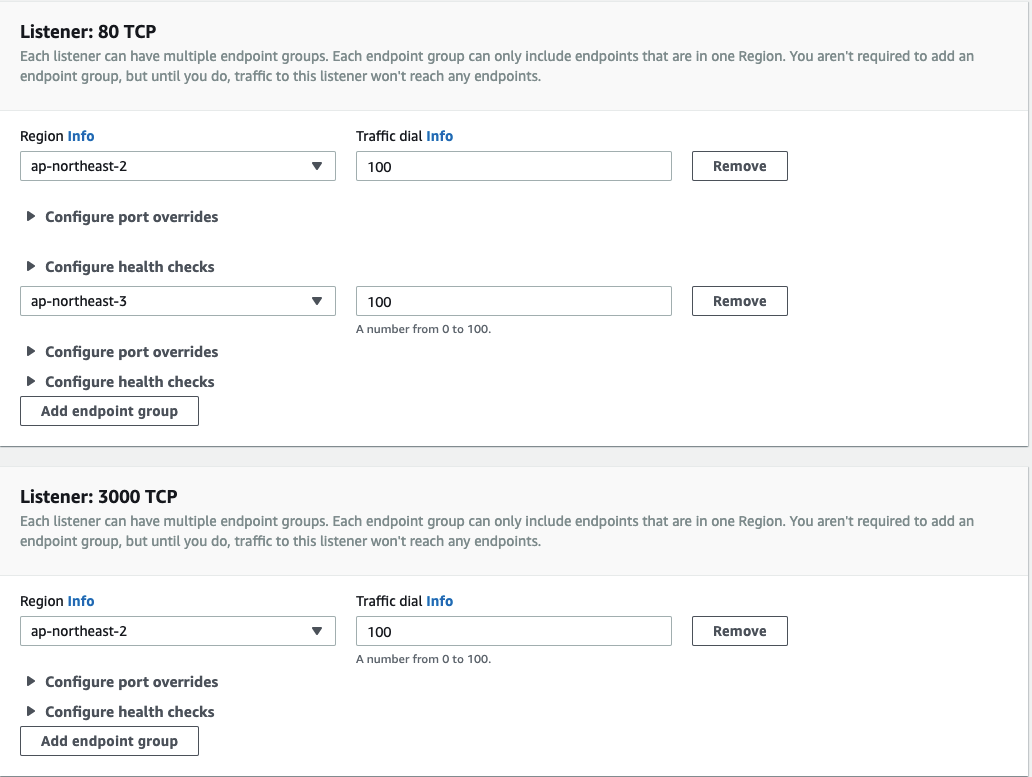Add endpoint group to Listener 3000 TCP
The width and height of the screenshot is (1032, 777).
(109, 741)
